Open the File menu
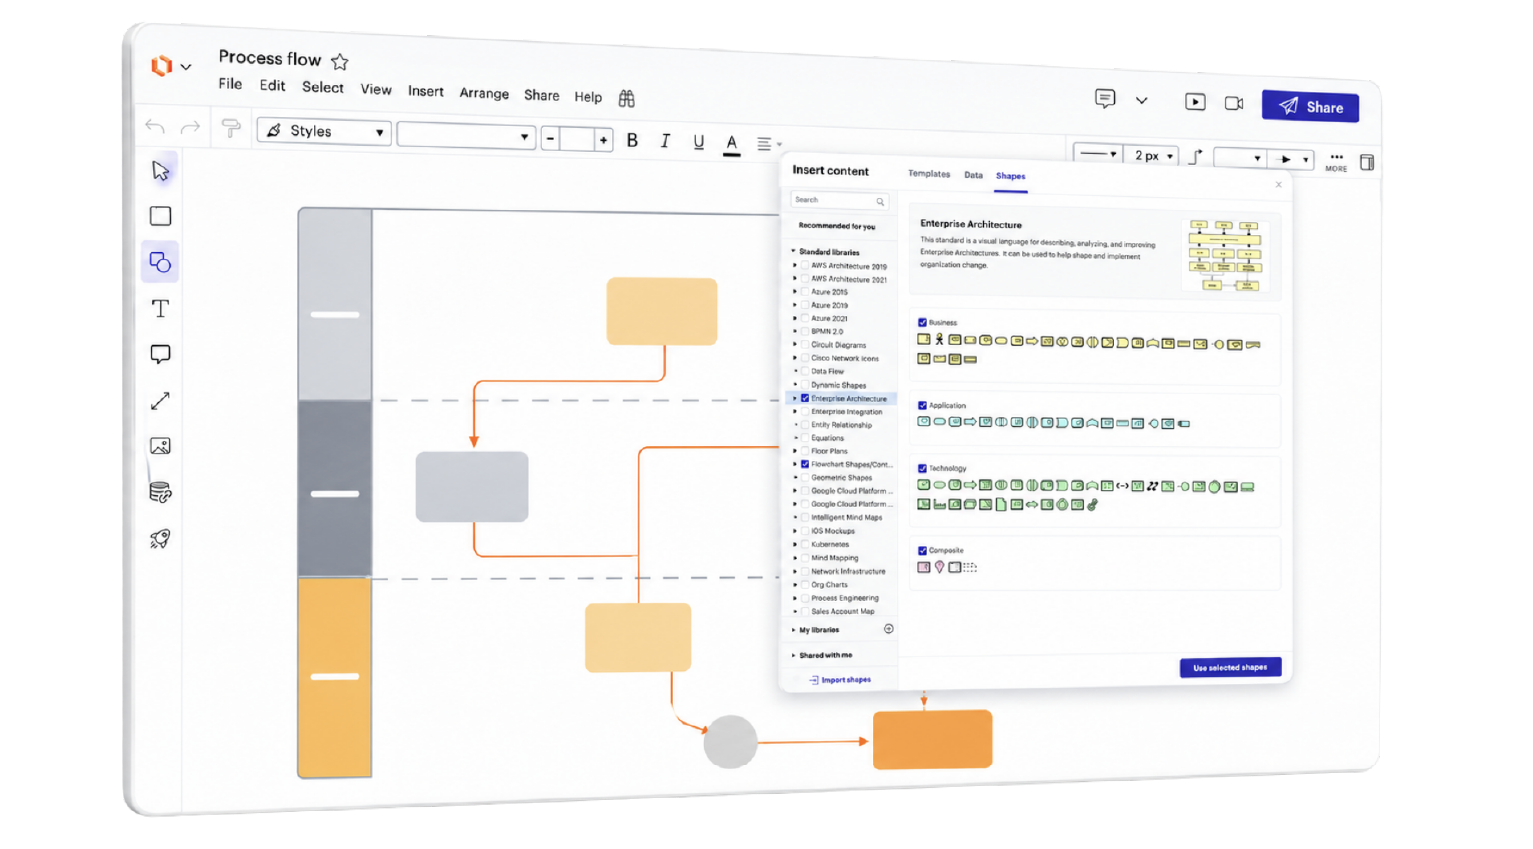 tap(230, 84)
